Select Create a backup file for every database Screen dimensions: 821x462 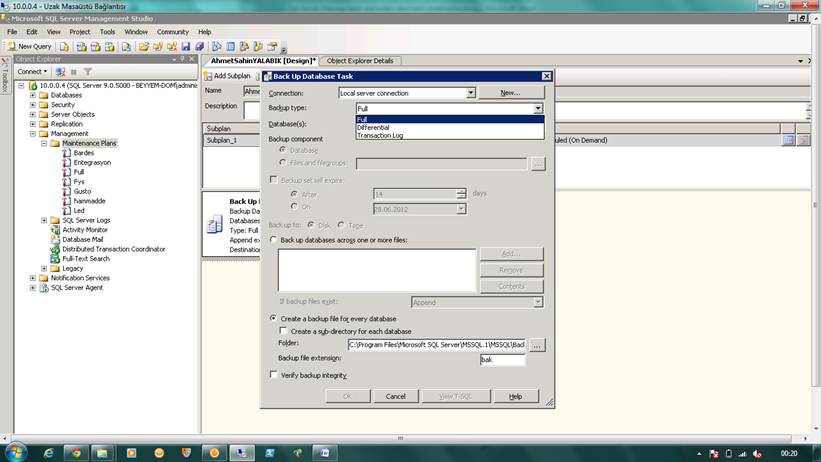pyautogui.click(x=273, y=318)
